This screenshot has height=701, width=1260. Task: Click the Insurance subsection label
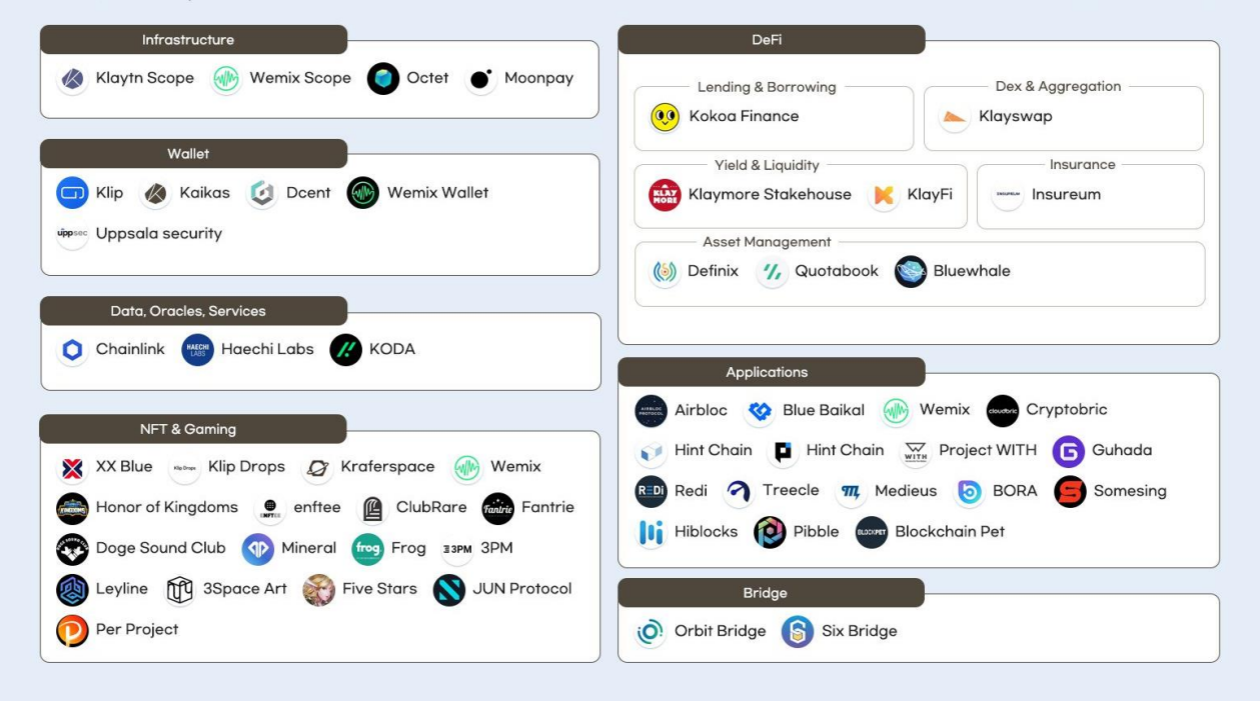(1082, 165)
